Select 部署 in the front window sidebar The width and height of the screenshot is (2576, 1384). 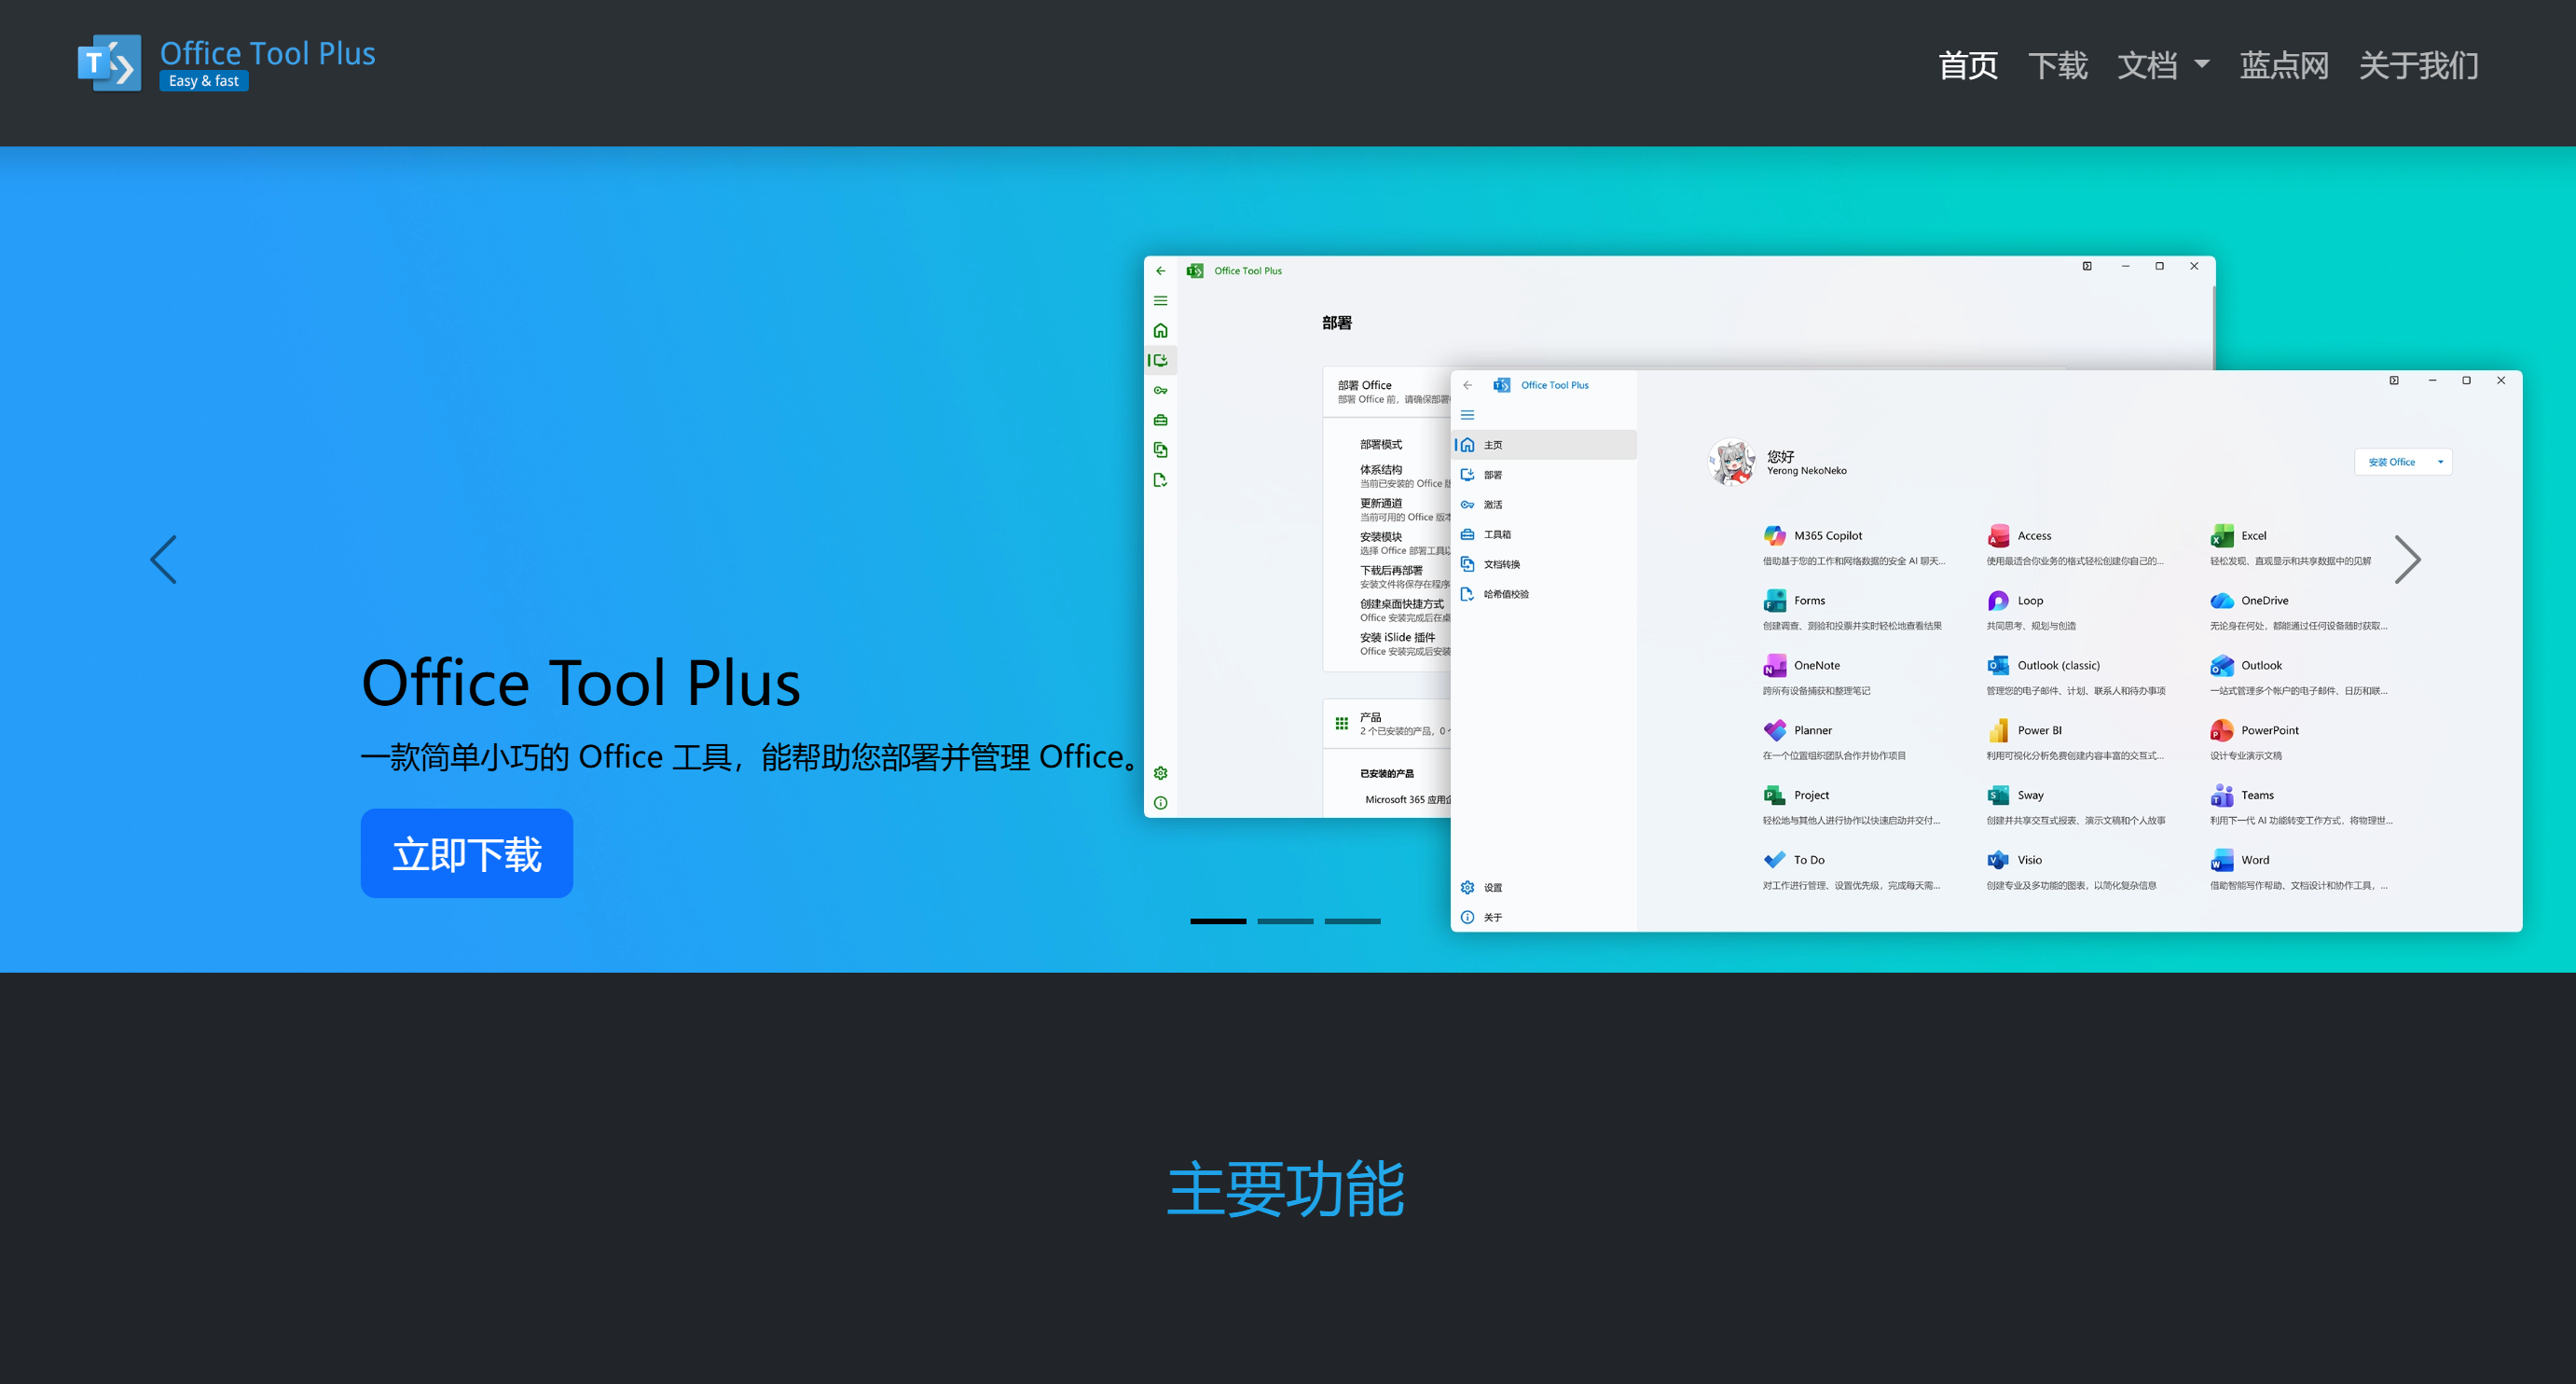tap(1545, 475)
